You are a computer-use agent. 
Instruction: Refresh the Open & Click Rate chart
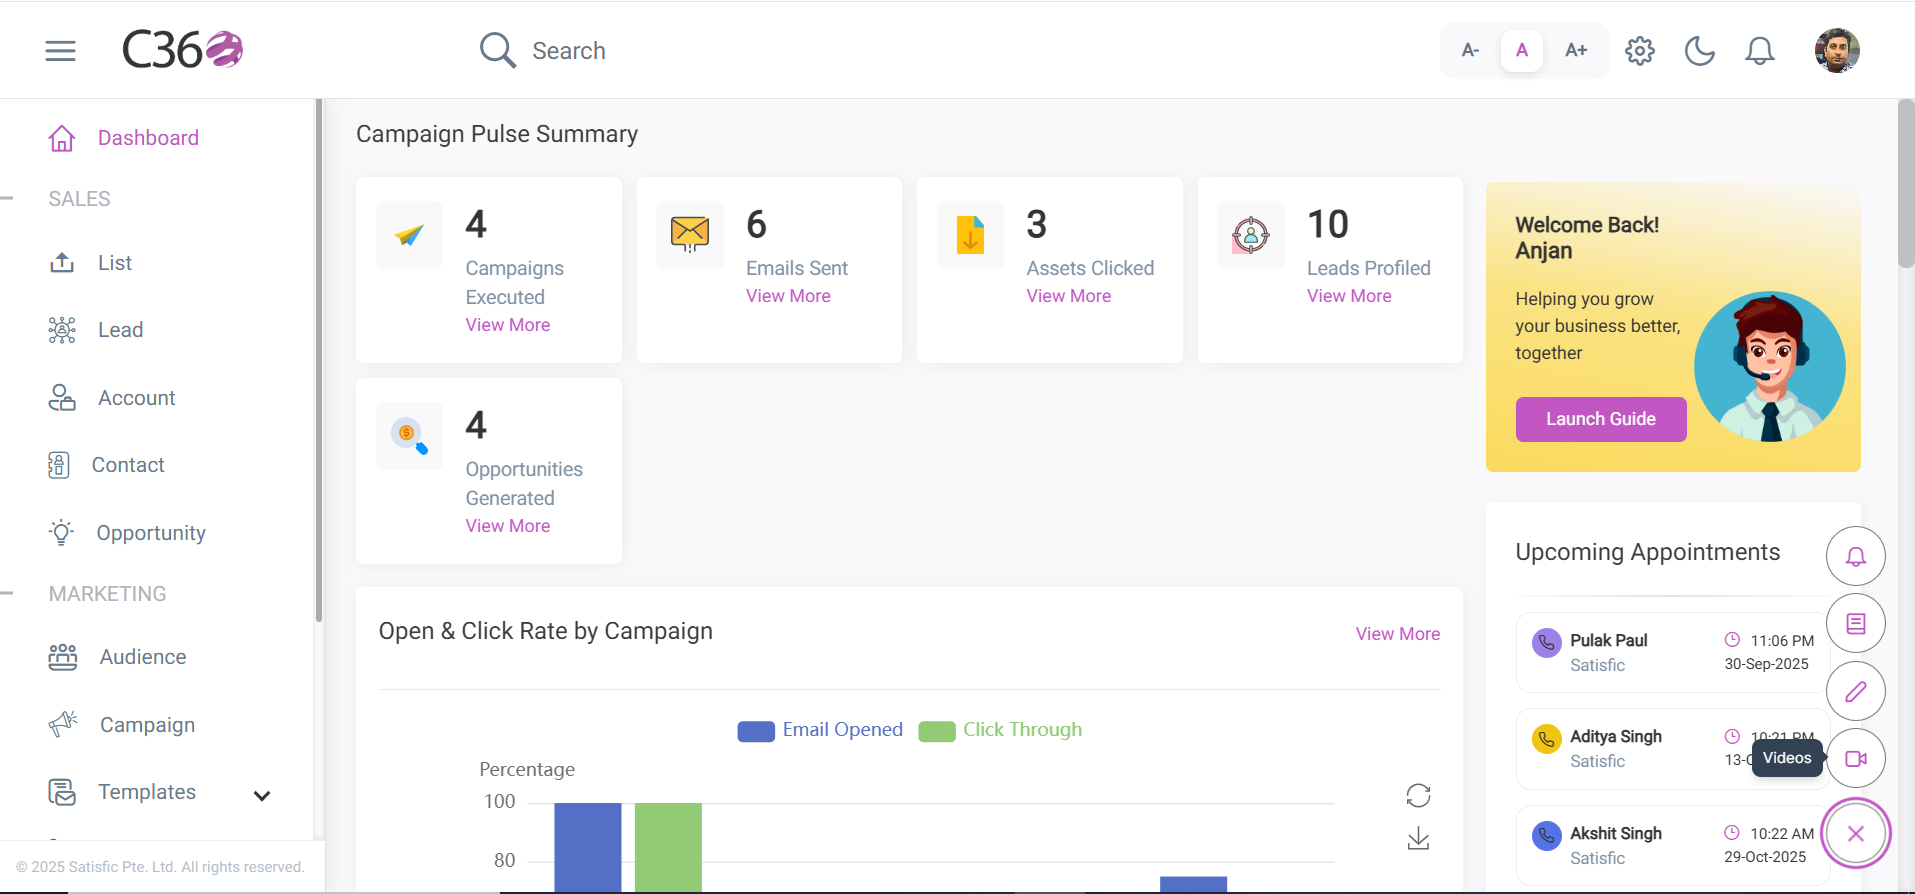click(x=1418, y=795)
